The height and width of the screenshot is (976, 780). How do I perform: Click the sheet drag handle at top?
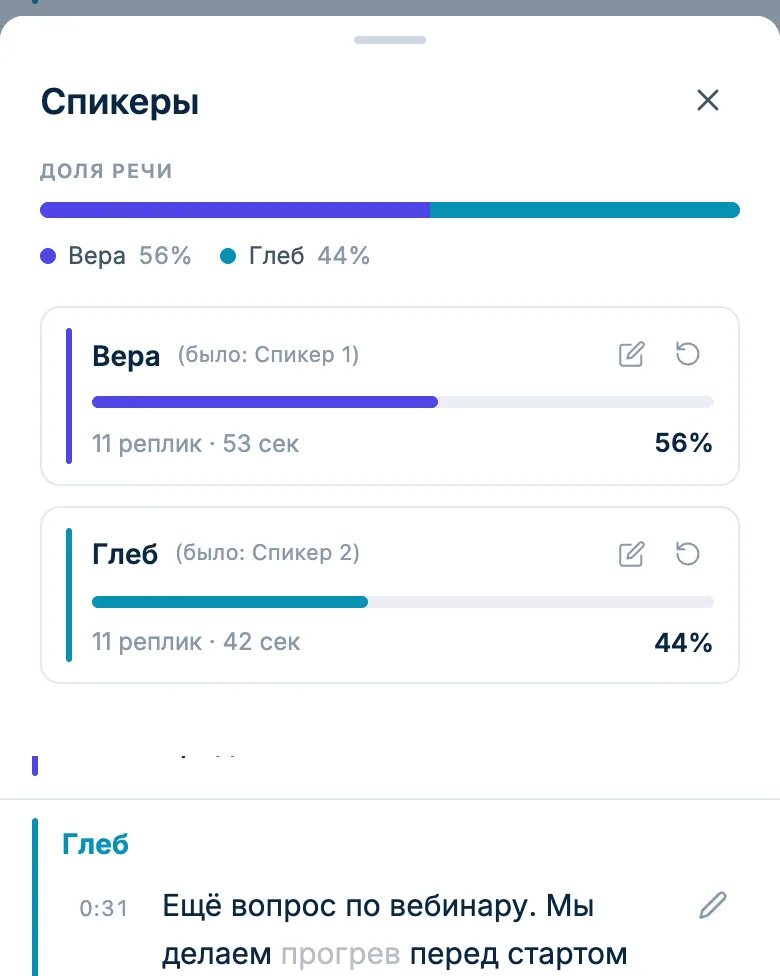pos(390,40)
